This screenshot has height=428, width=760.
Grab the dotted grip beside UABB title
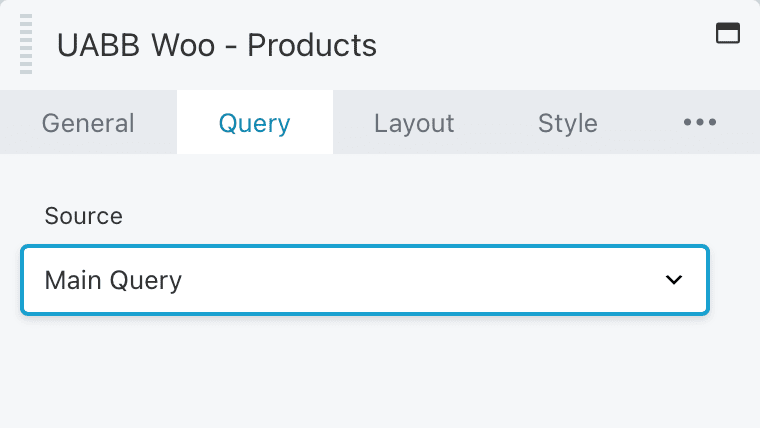26,44
